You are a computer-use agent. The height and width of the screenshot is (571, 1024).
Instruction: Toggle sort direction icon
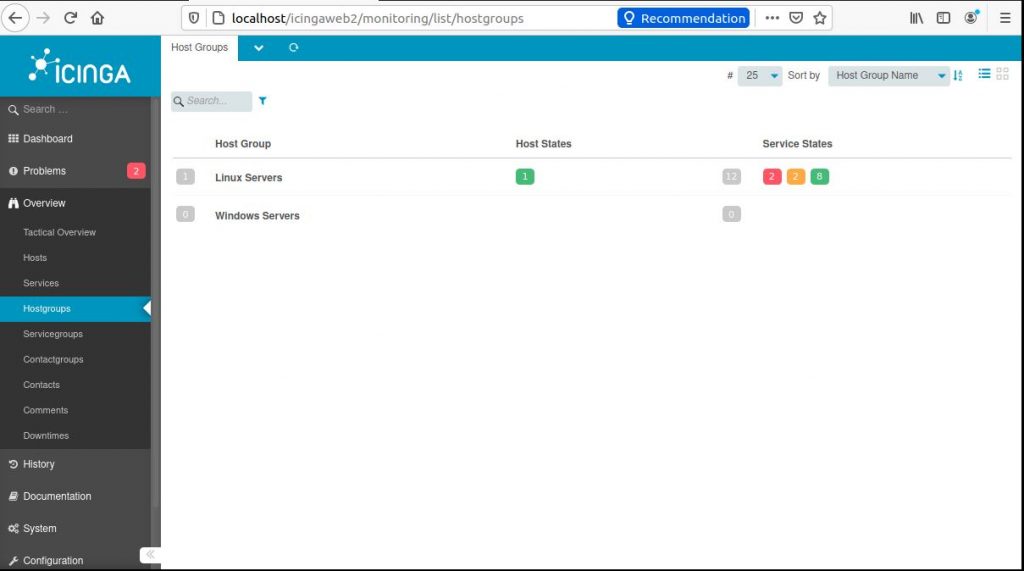click(x=958, y=75)
